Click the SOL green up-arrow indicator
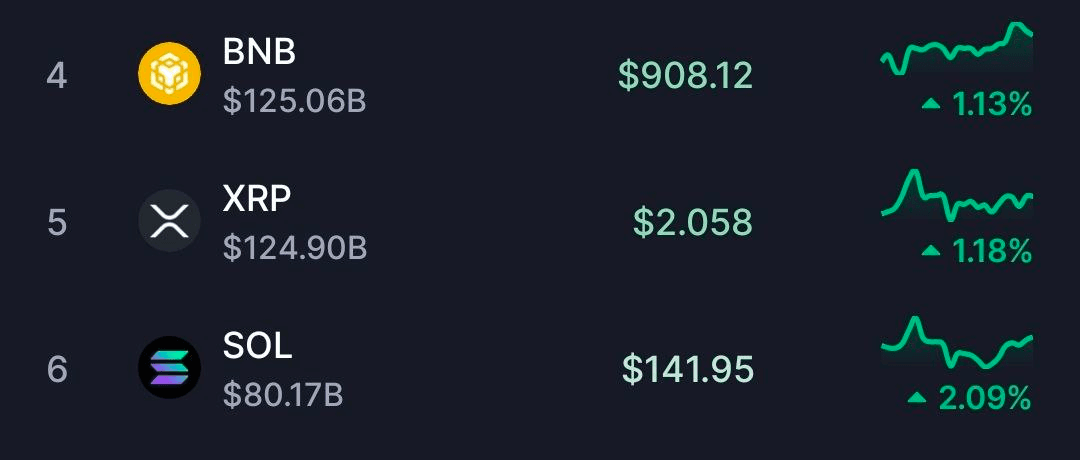Viewport: 1080px width, 460px height. 917,398
